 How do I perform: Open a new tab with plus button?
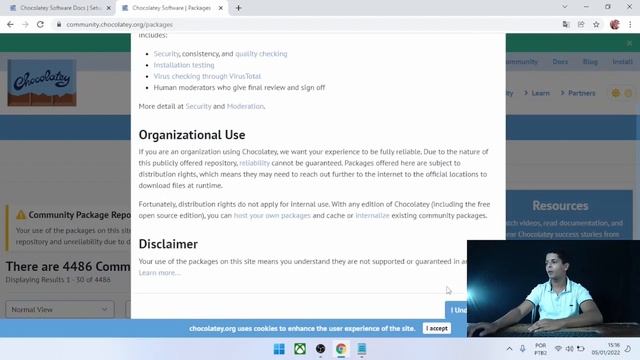239,8
